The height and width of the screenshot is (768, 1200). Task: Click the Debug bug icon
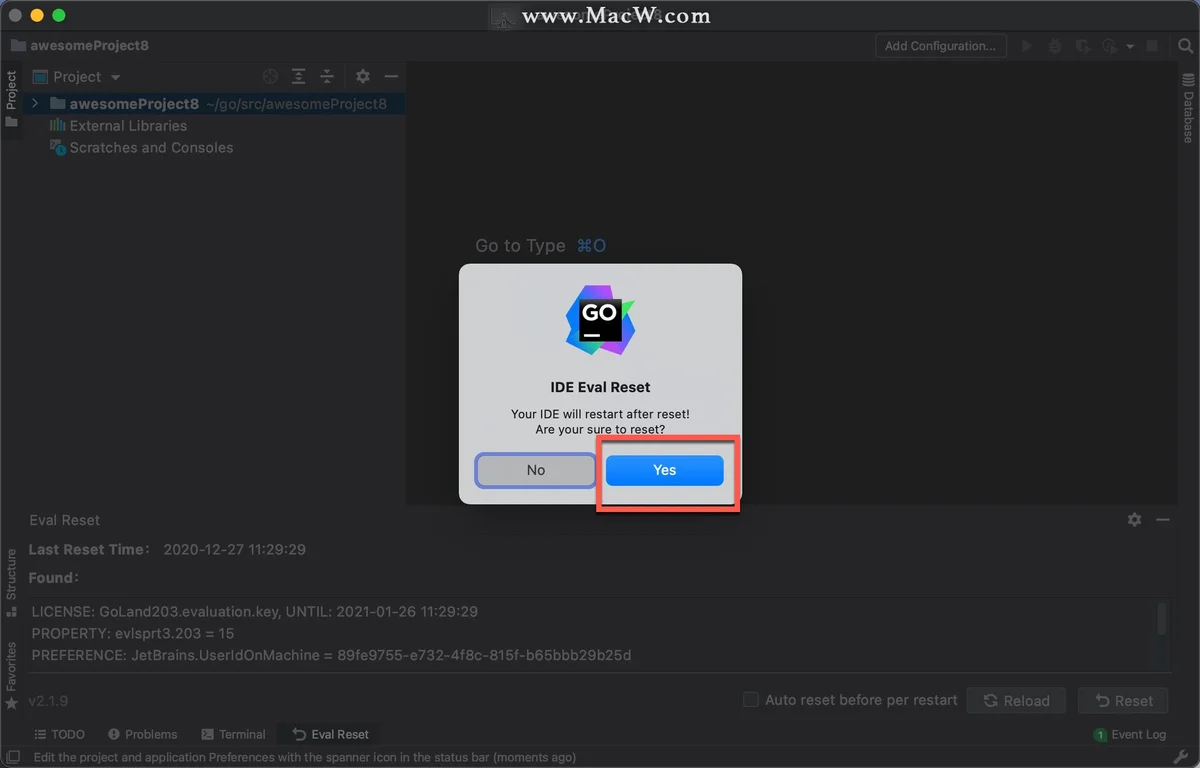pyautogui.click(x=1055, y=46)
